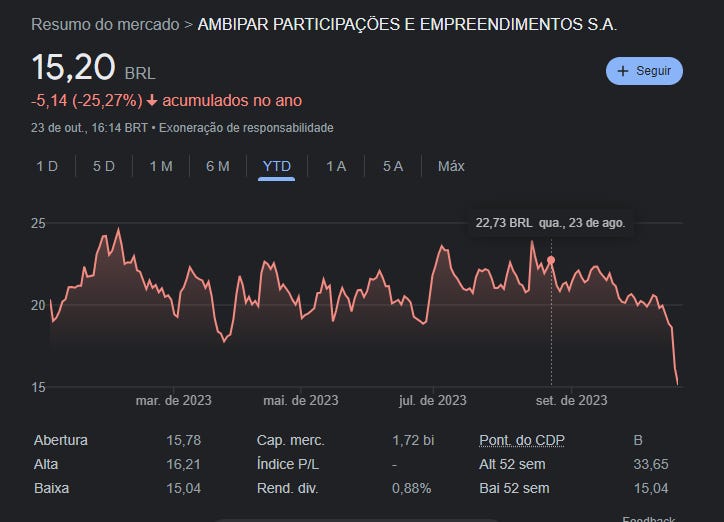Viewport: 724px width, 522px height.
Task: Click the Bai 52 sem label
Action: click(514, 488)
